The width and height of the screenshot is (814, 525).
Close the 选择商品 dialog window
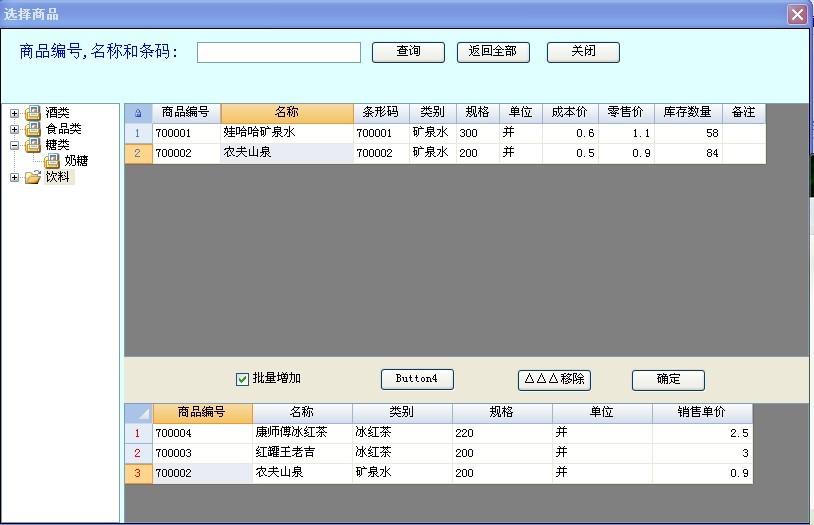797,14
